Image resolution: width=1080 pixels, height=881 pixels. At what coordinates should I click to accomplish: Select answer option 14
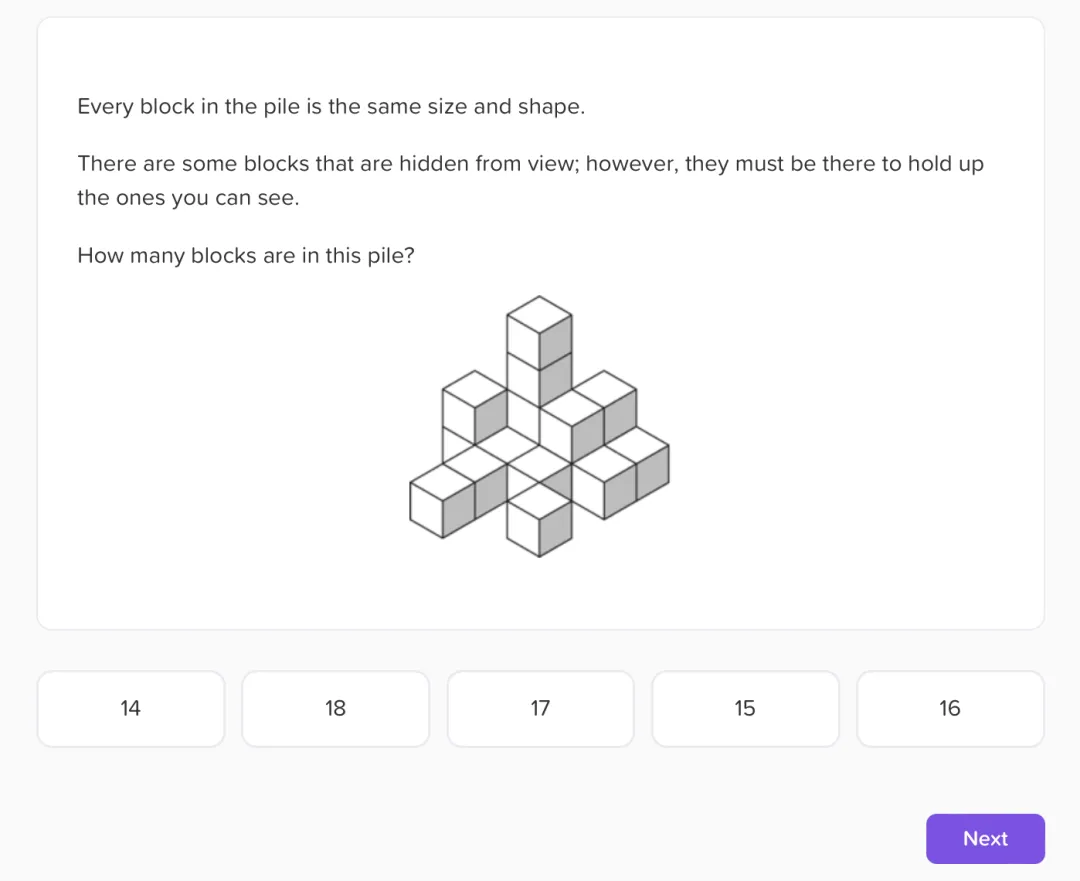tap(131, 708)
